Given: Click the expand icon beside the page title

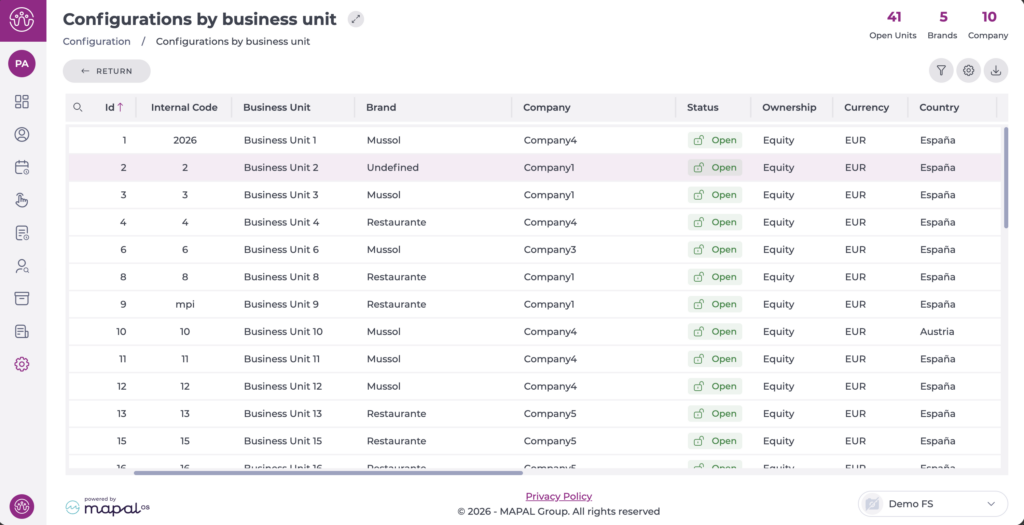Looking at the screenshot, I should 356,19.
